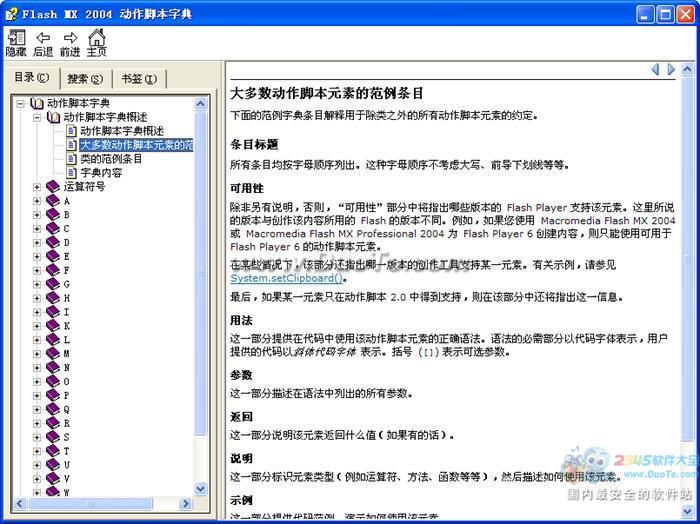Click the purple book icon for P
The width and height of the screenshot is (700, 524).
coord(53,395)
